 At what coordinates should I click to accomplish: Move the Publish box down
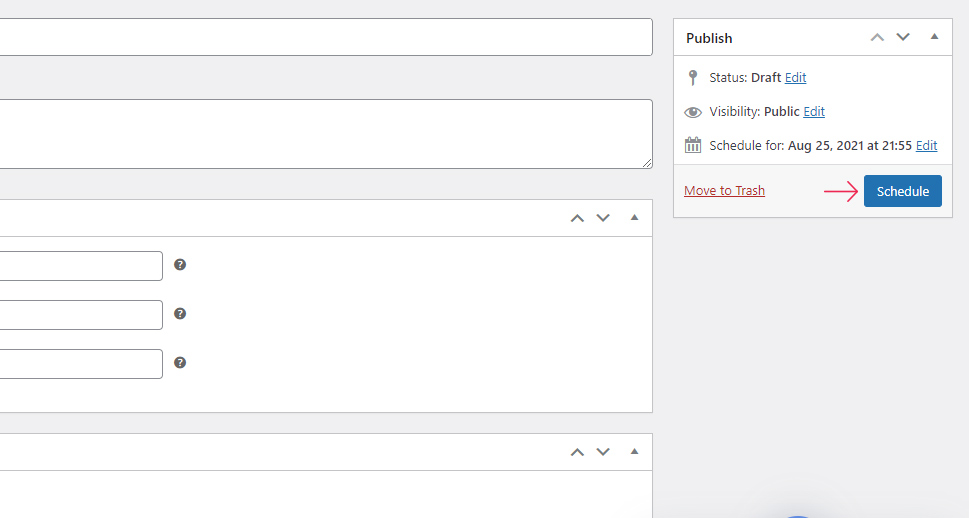tap(903, 37)
